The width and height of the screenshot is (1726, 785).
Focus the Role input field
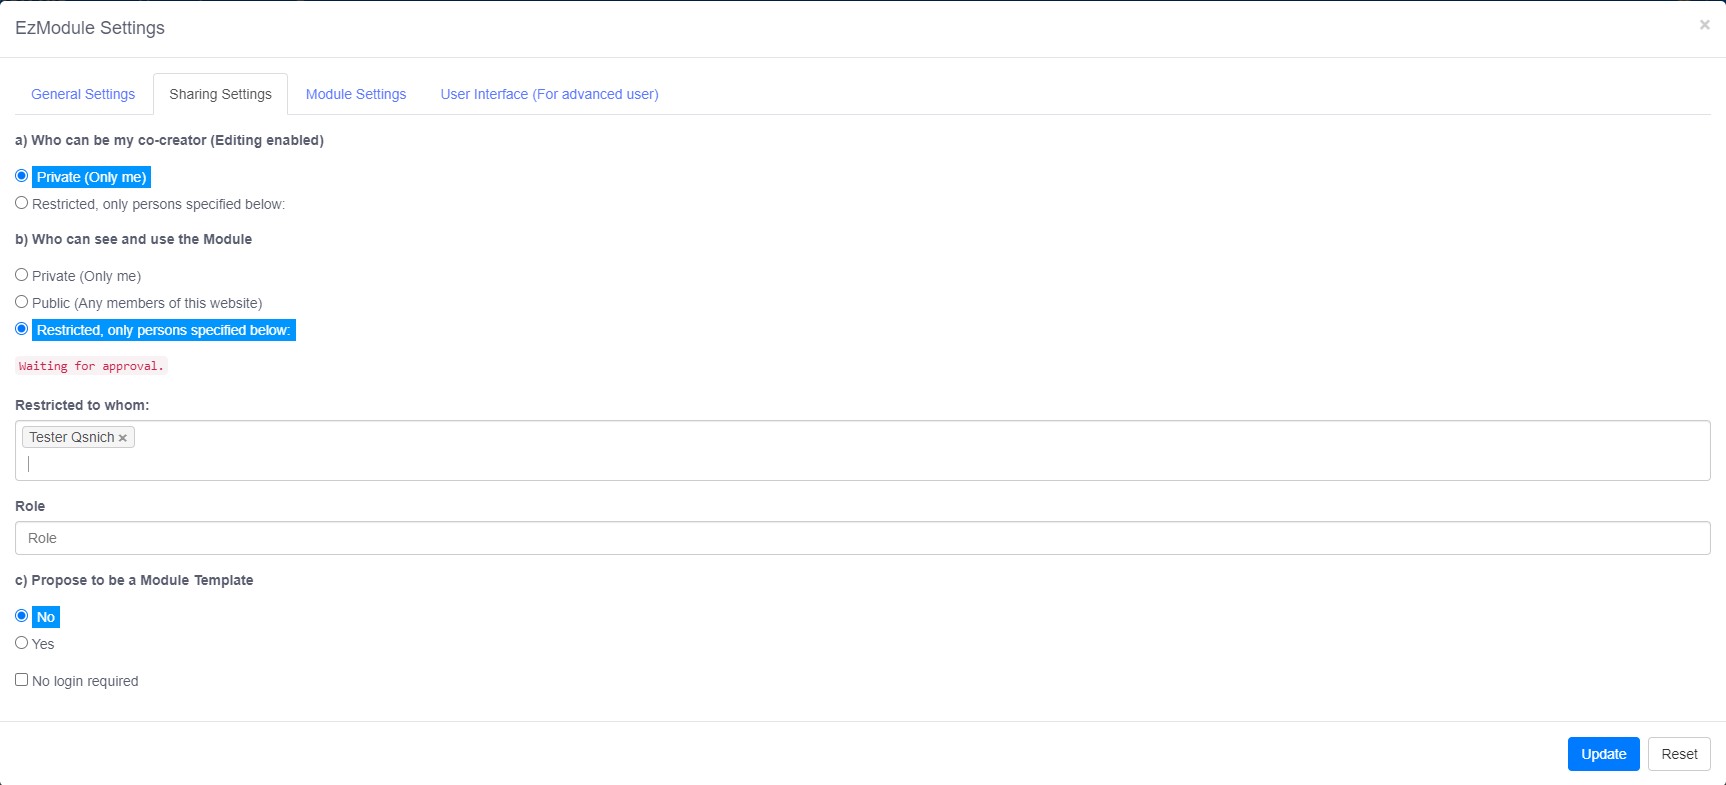tap(862, 538)
